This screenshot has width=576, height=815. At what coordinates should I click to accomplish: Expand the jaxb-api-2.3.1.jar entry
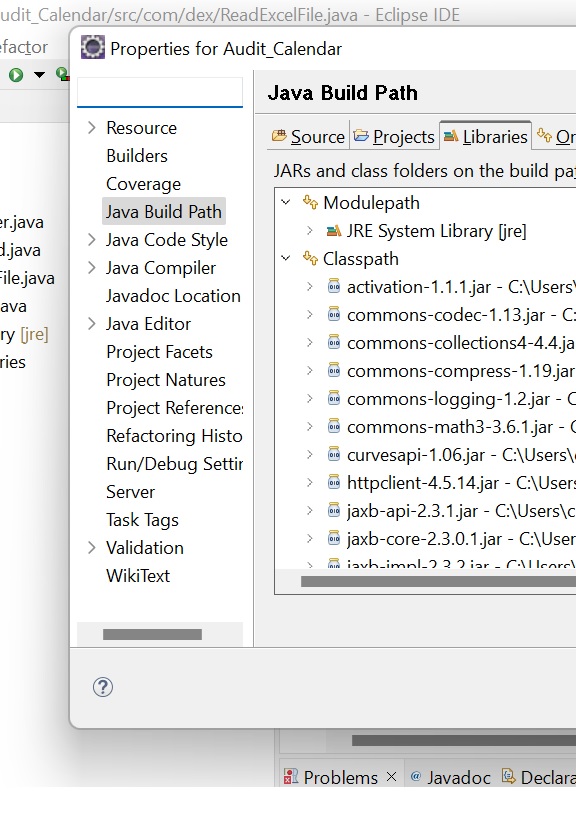(310, 511)
